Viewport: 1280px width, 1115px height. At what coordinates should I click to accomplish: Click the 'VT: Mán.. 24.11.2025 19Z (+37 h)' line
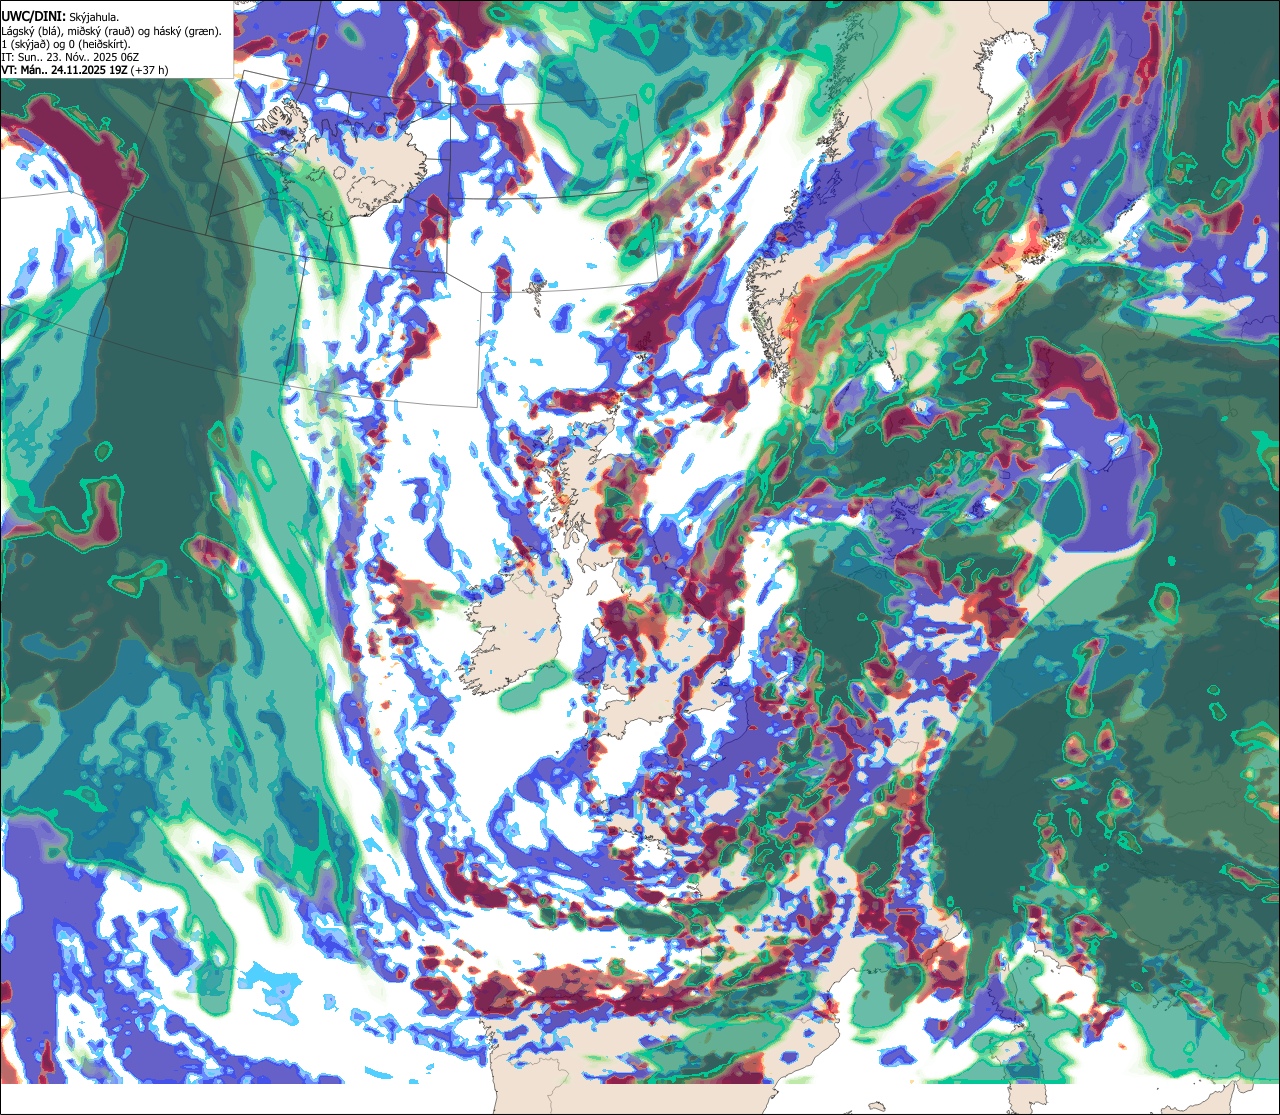85,70
